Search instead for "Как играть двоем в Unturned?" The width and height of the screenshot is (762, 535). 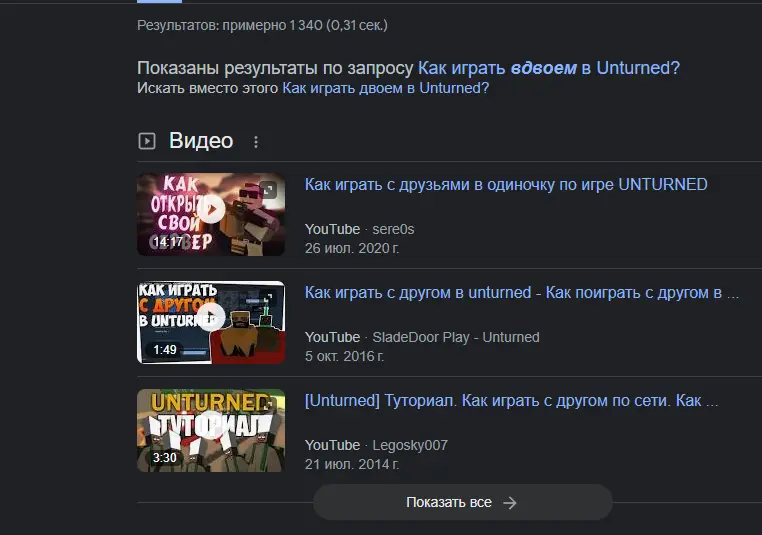(385, 88)
